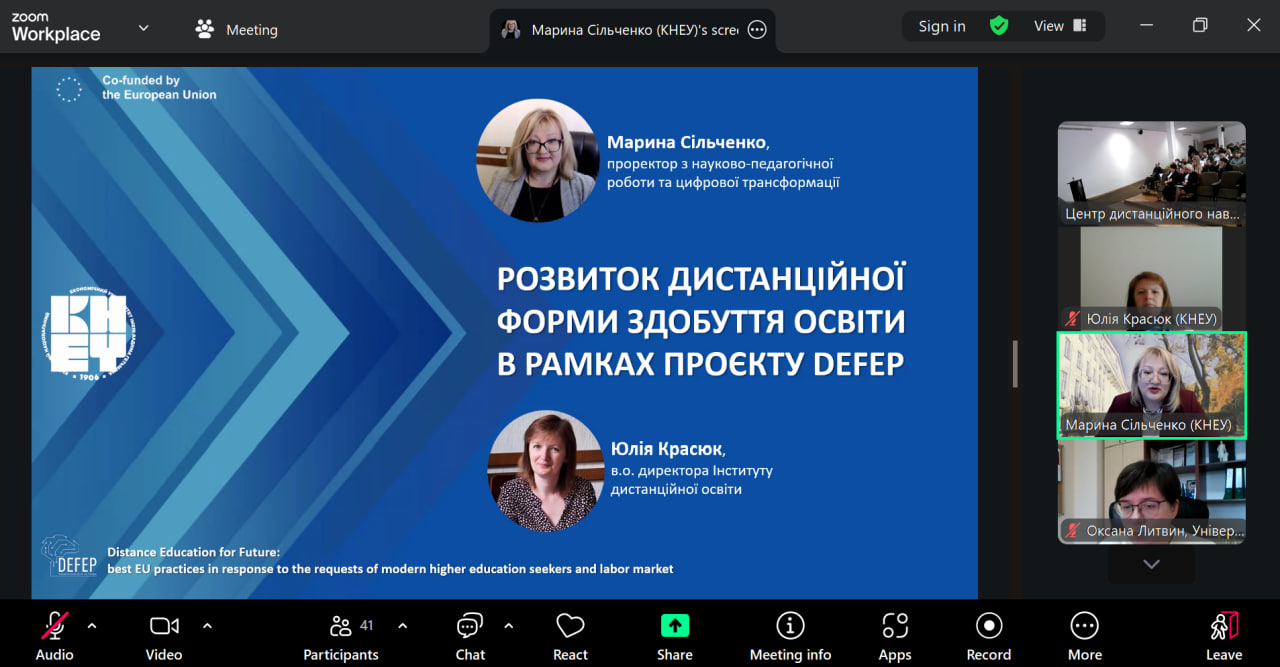Start recording with Record button
1280x667 pixels.
(x=989, y=634)
